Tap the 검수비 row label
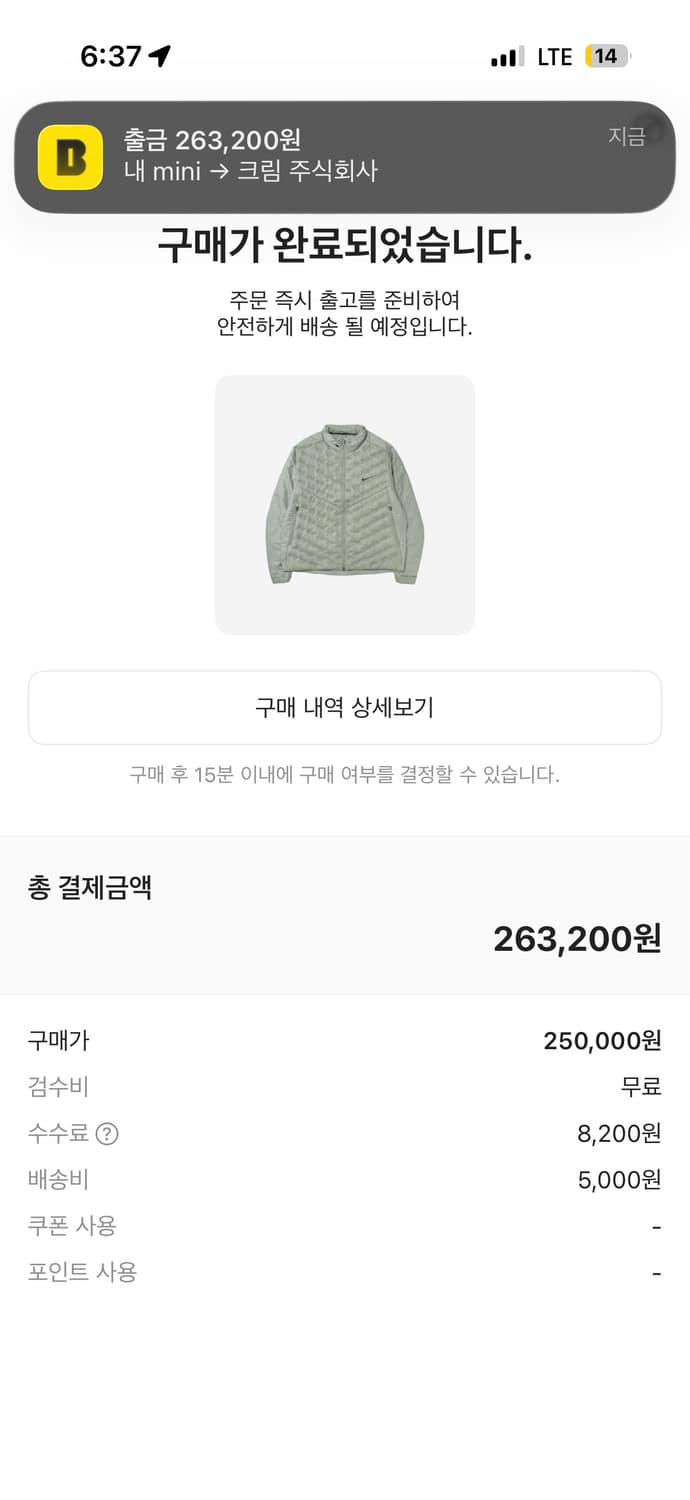This screenshot has height=1500, width=690. coord(58,1087)
